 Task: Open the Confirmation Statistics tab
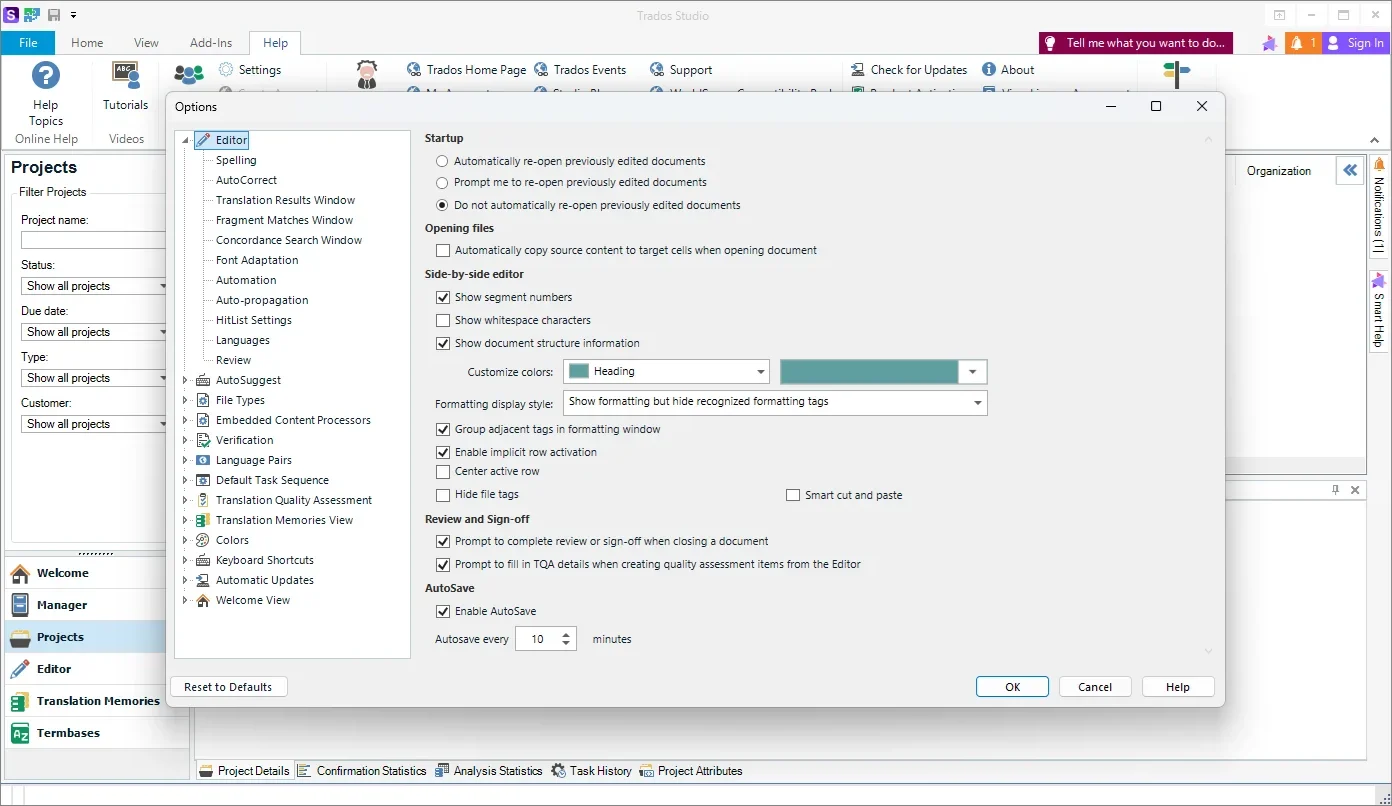pyautogui.click(x=361, y=771)
